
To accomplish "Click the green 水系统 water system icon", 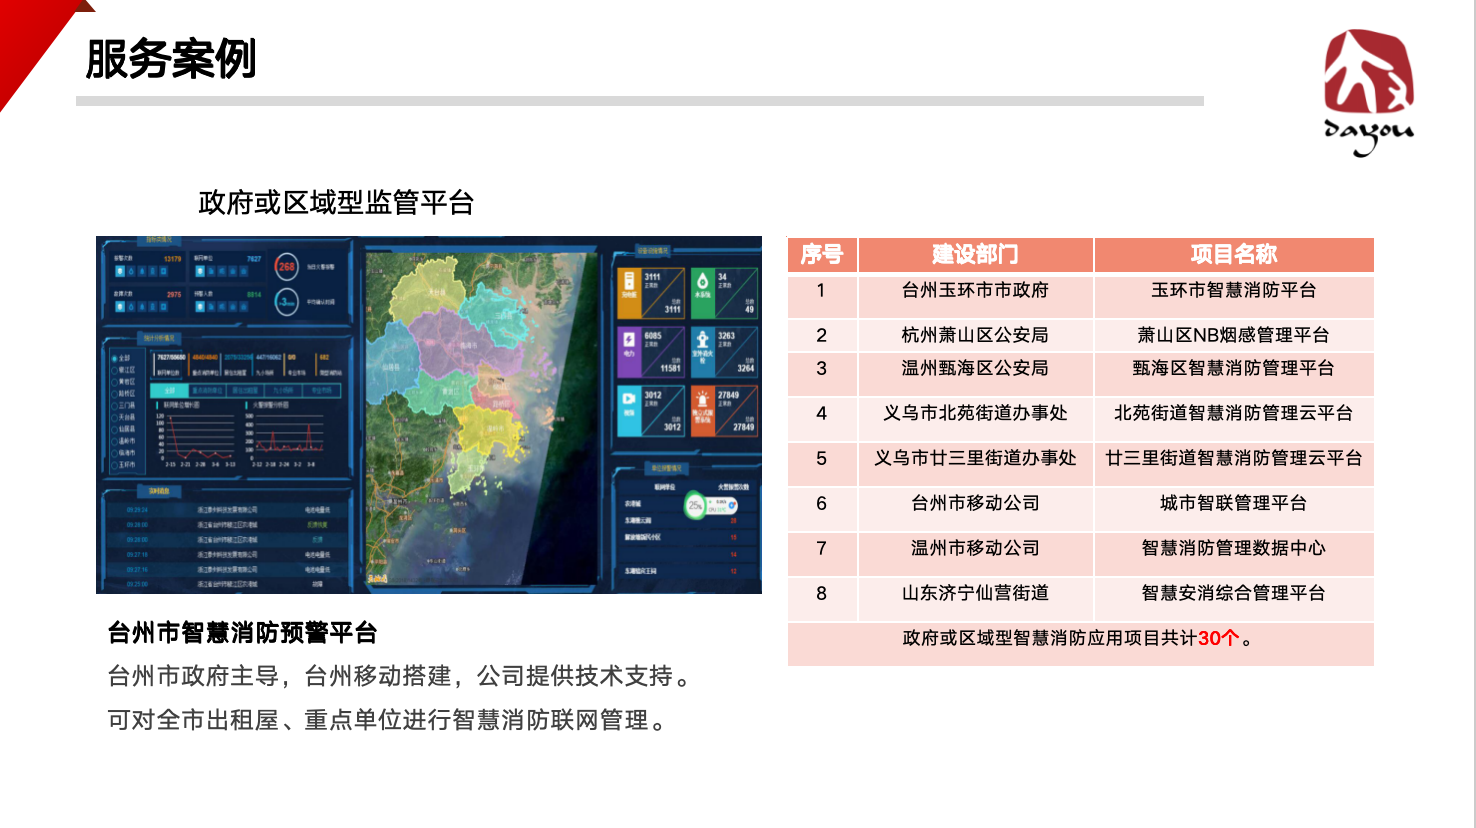I will [704, 280].
